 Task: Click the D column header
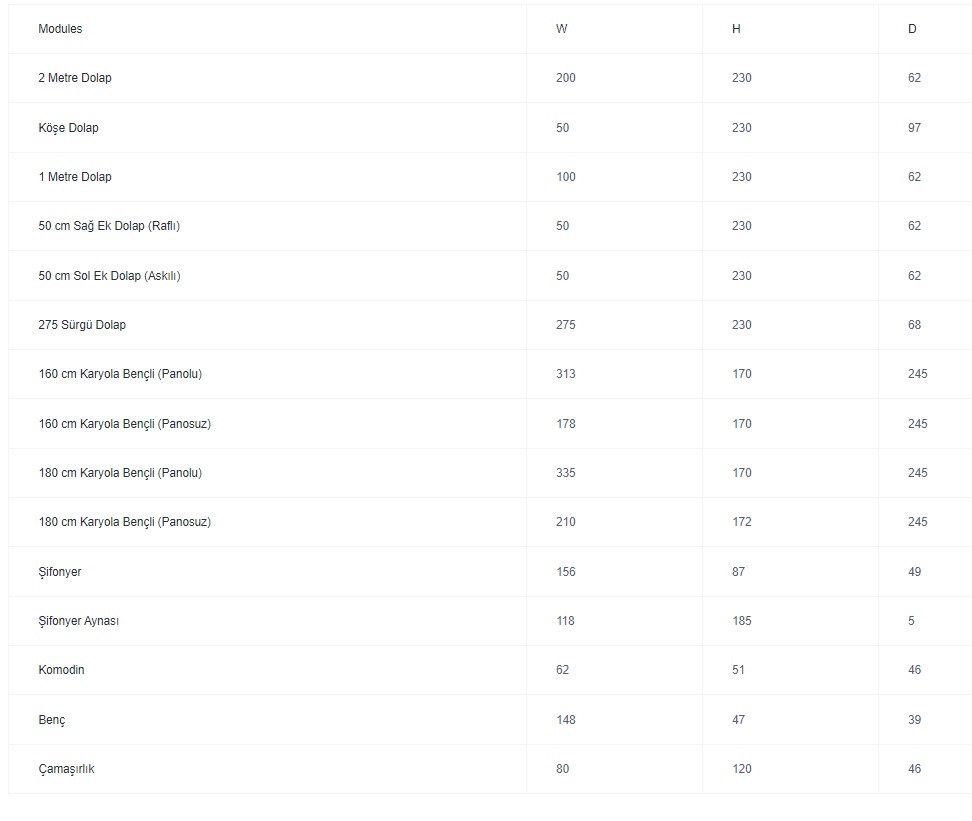click(912, 29)
